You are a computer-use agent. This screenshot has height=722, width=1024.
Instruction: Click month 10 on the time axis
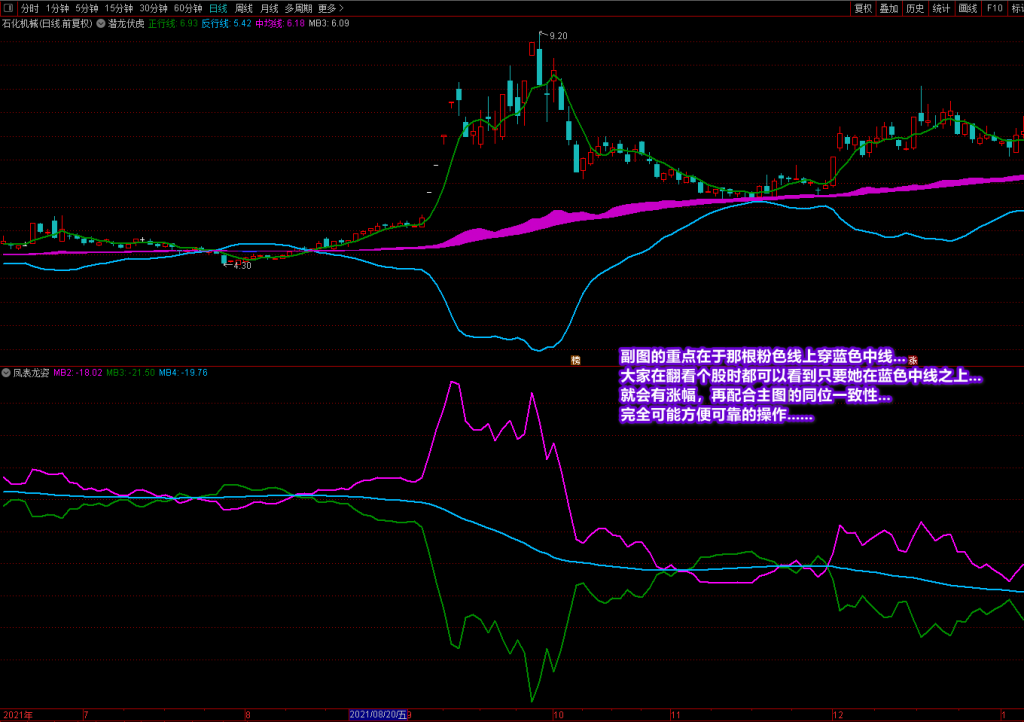(x=558, y=715)
